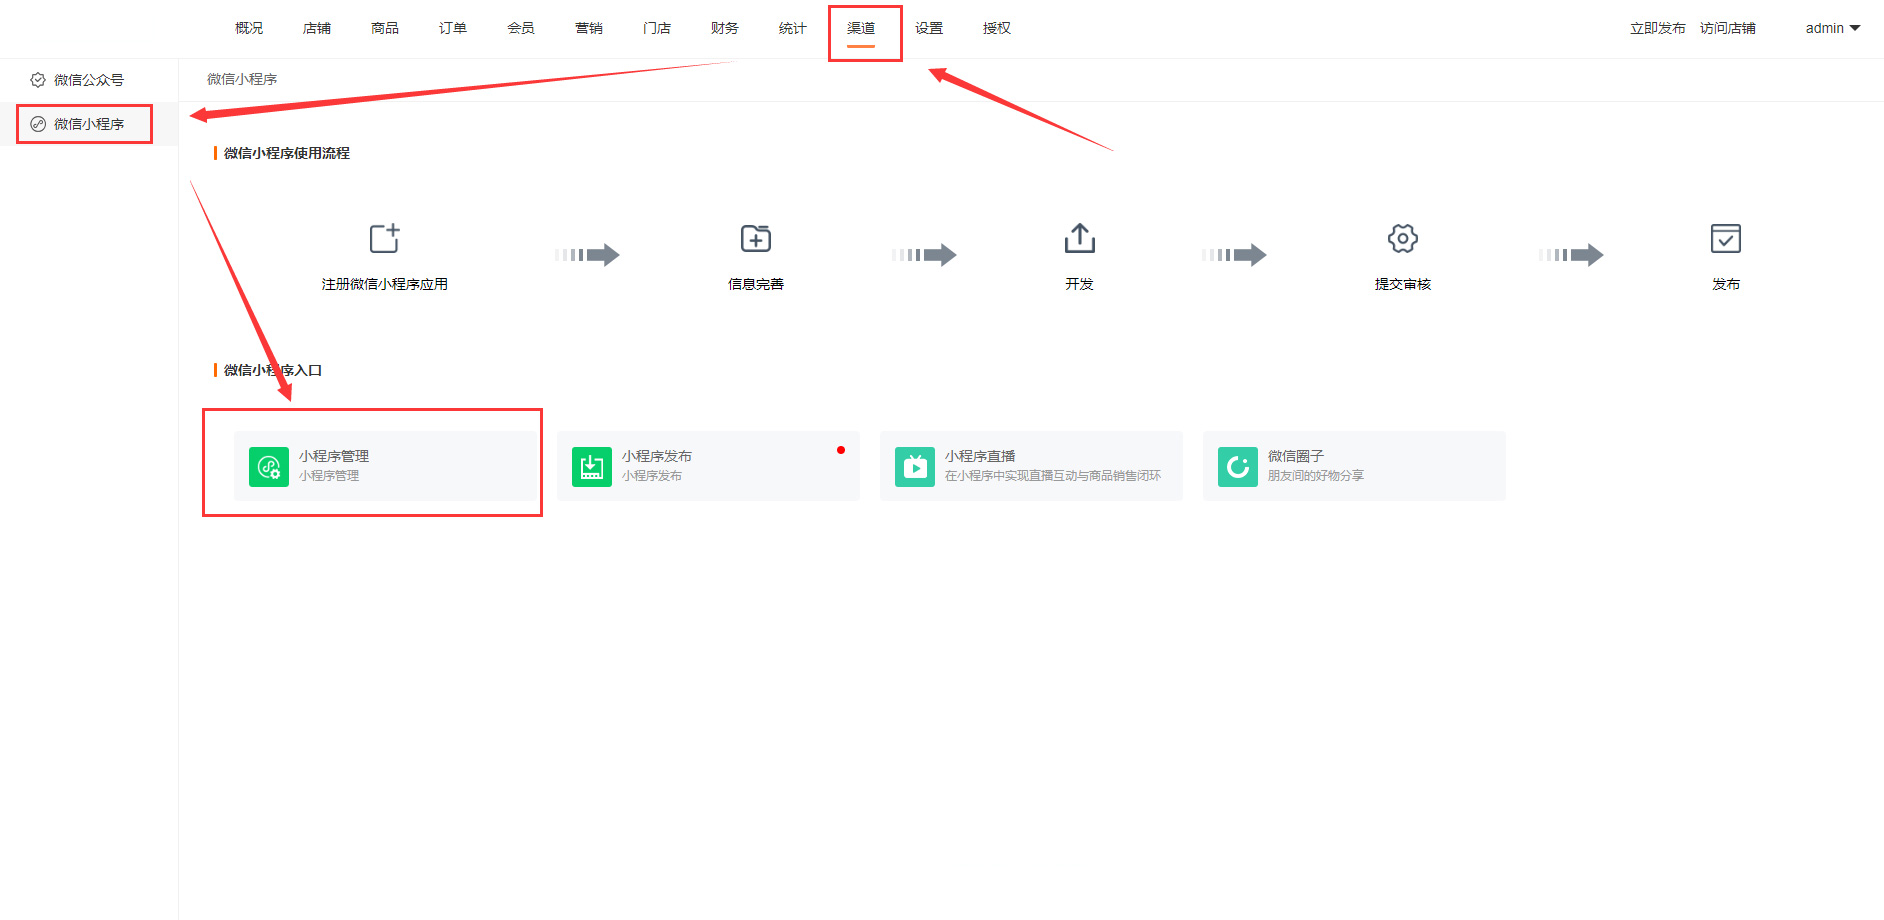Click the 开发 step label
The width and height of the screenshot is (1884, 920).
click(x=1080, y=284)
